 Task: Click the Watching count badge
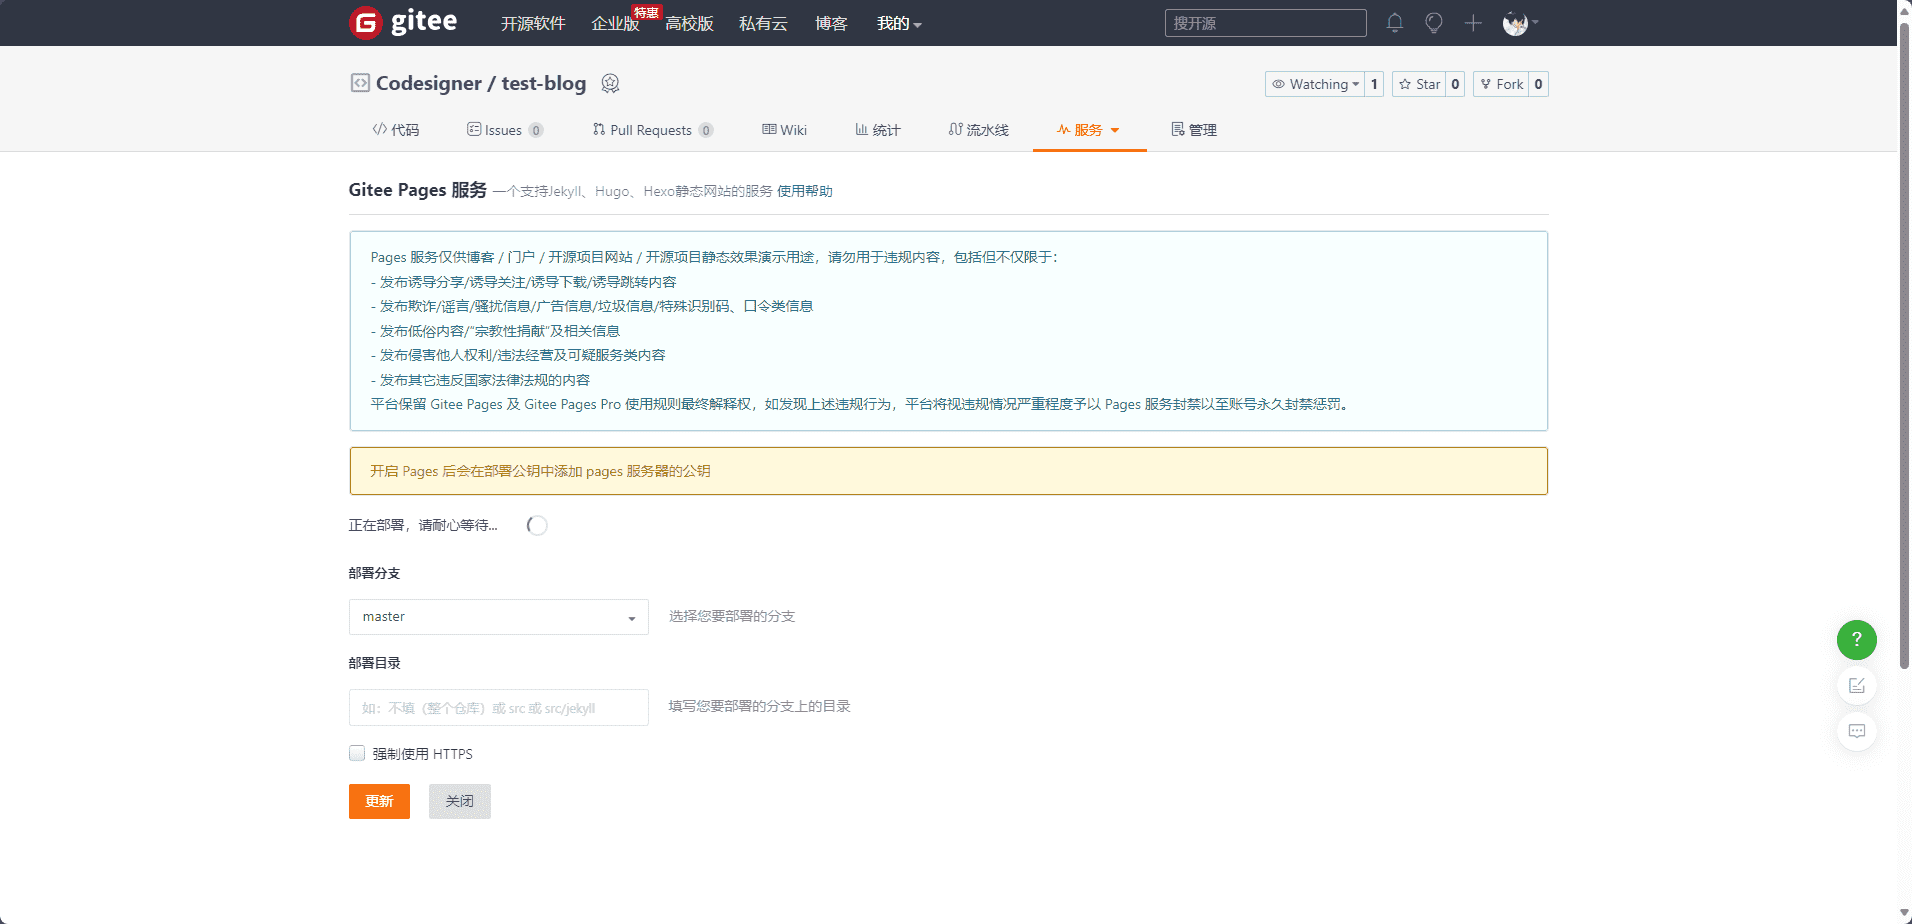1374,84
